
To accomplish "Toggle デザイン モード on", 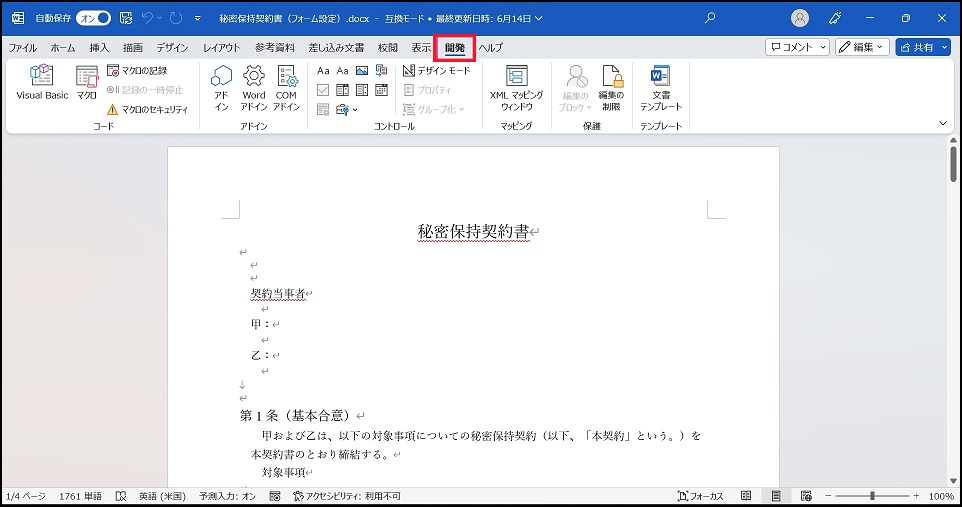I will pos(437,71).
